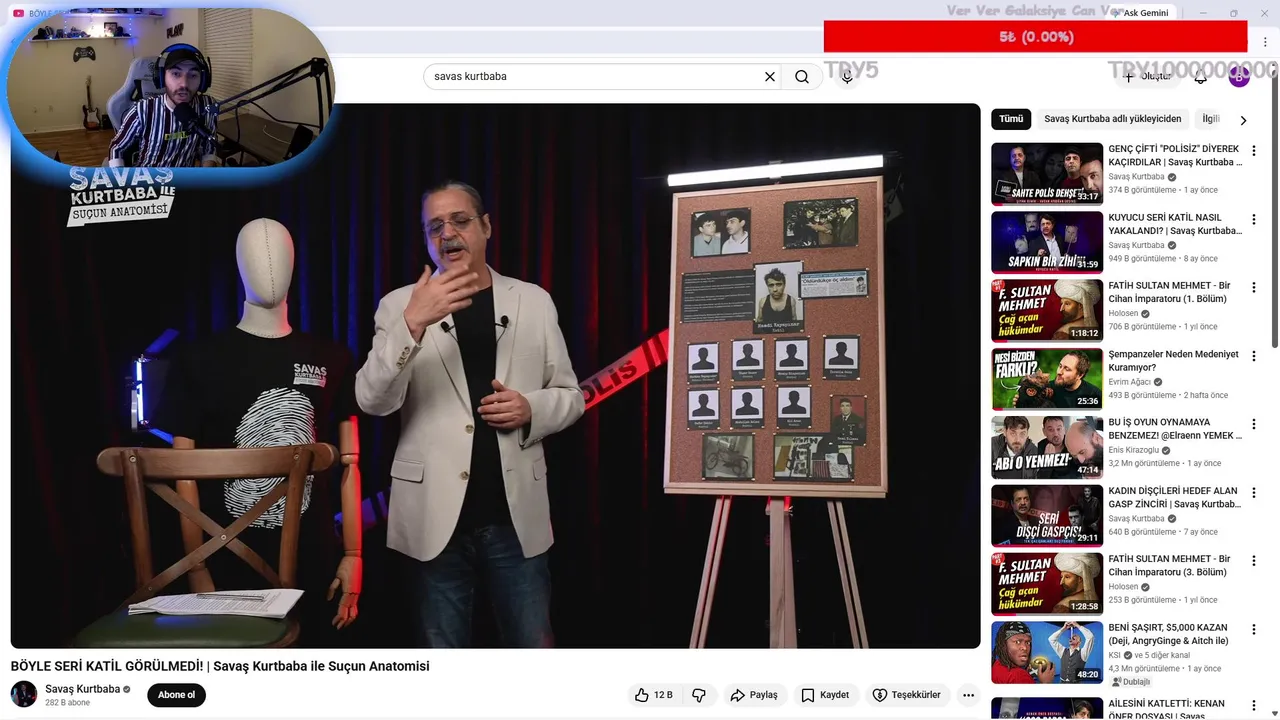Select the İlgili filter chip
The height and width of the screenshot is (720, 1280).
[x=1211, y=119]
